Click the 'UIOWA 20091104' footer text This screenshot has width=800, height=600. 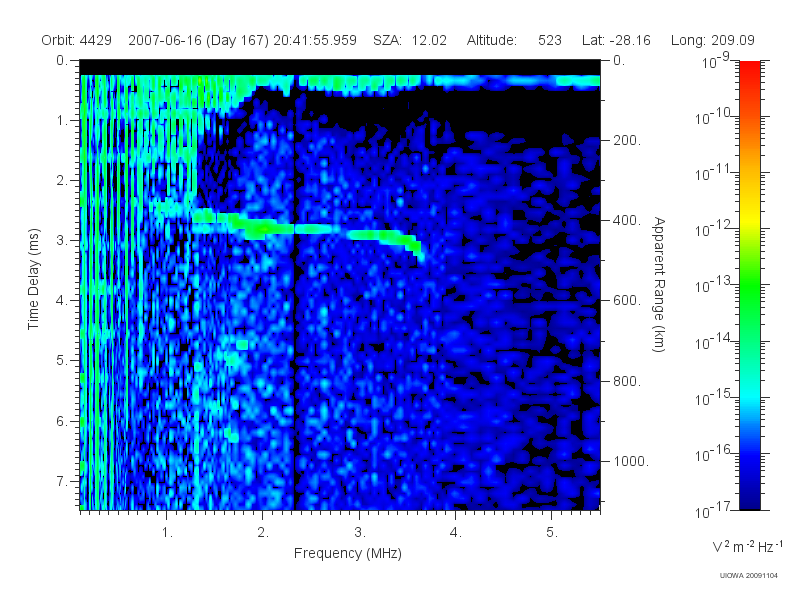(748, 576)
